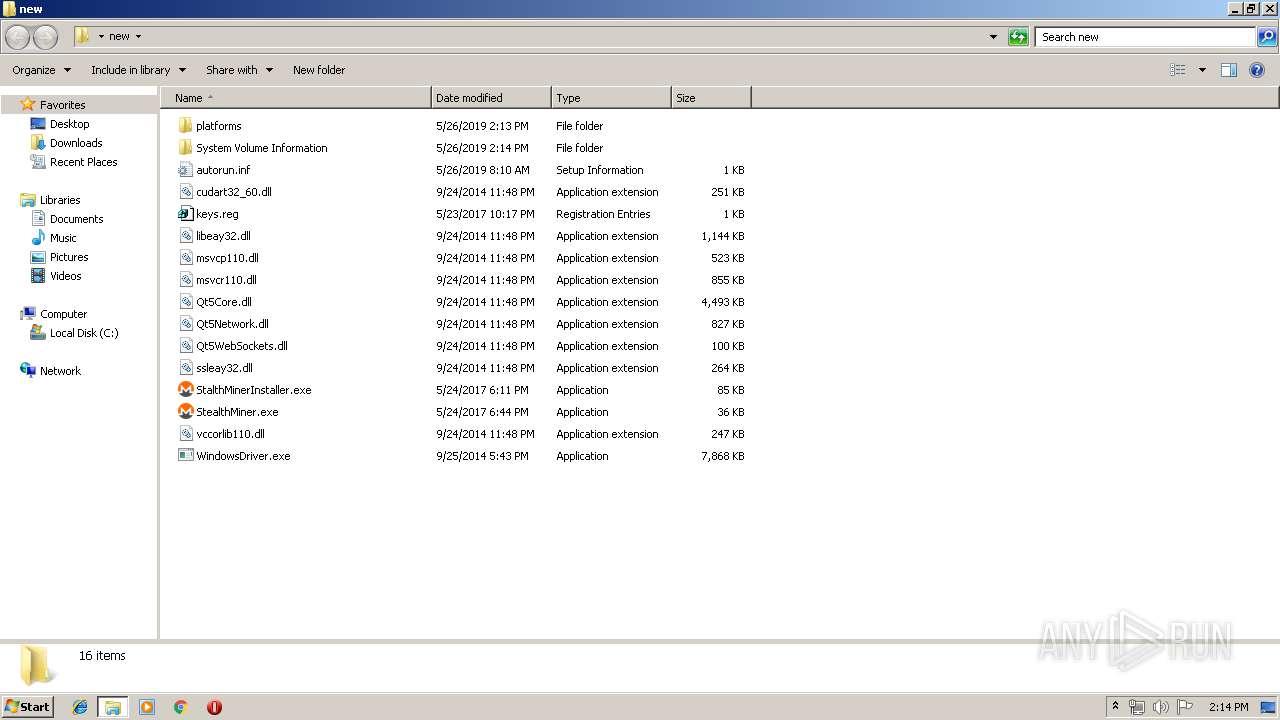Select the msvcp110.dll file name
The height and width of the screenshot is (720, 1280).
pos(227,258)
